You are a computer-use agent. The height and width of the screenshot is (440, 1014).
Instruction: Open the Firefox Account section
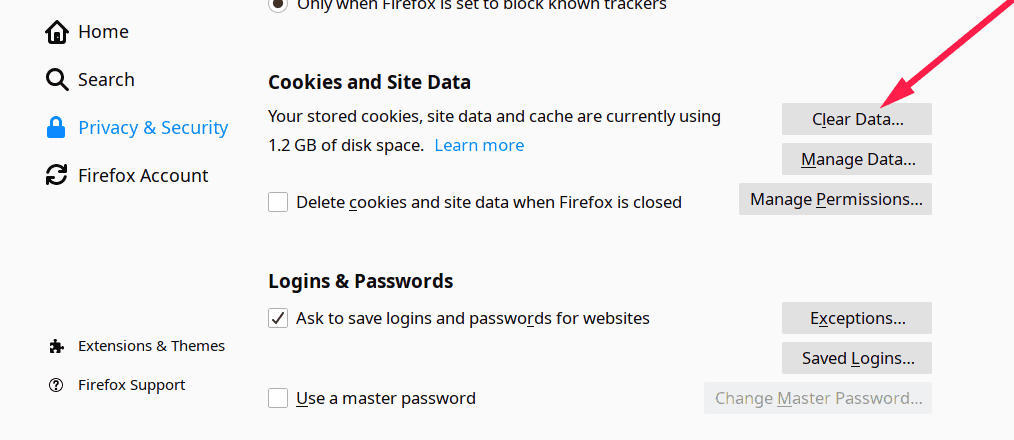coord(143,176)
